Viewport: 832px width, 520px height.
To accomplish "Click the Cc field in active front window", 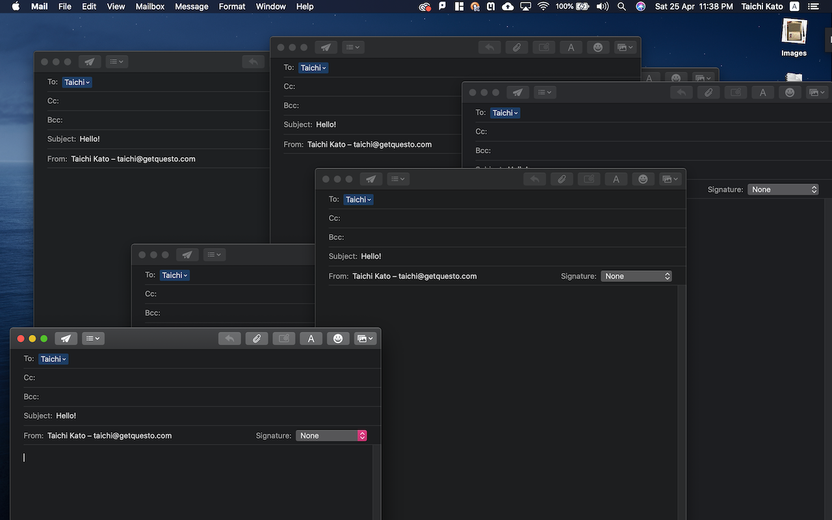I will (x=202, y=378).
